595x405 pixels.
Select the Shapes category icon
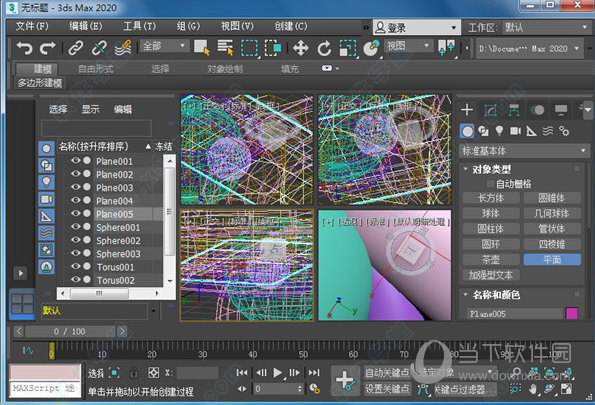click(483, 131)
